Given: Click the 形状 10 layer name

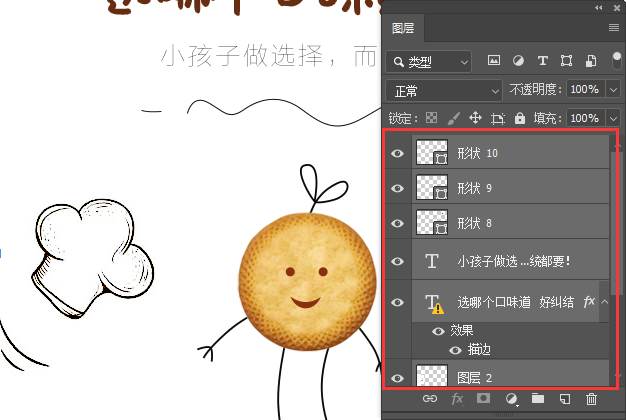Looking at the screenshot, I should [477, 153].
